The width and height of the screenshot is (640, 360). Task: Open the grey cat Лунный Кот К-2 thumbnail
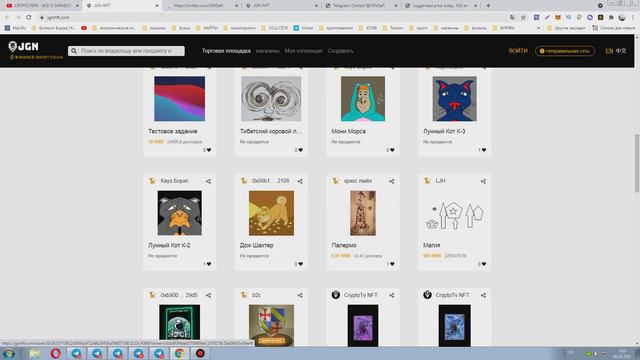point(180,213)
